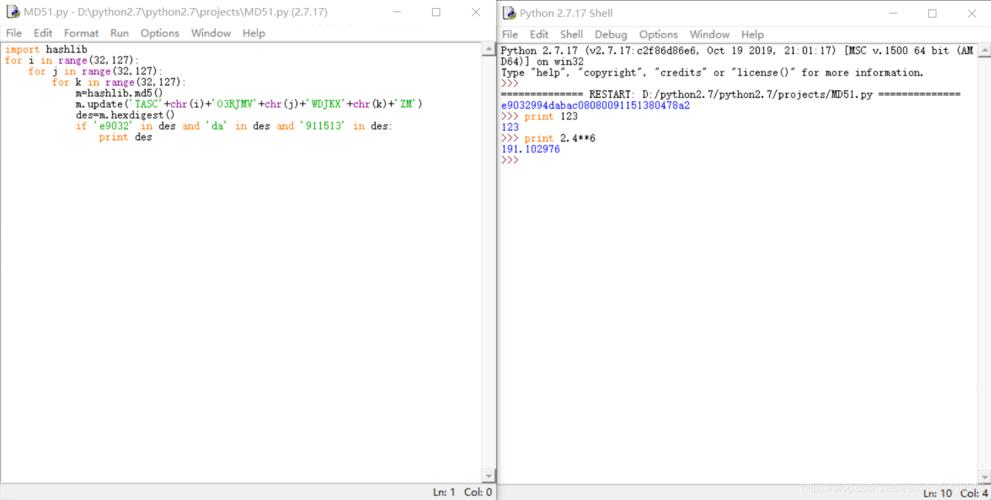Click the RESTART line in the Shell

[731, 94]
